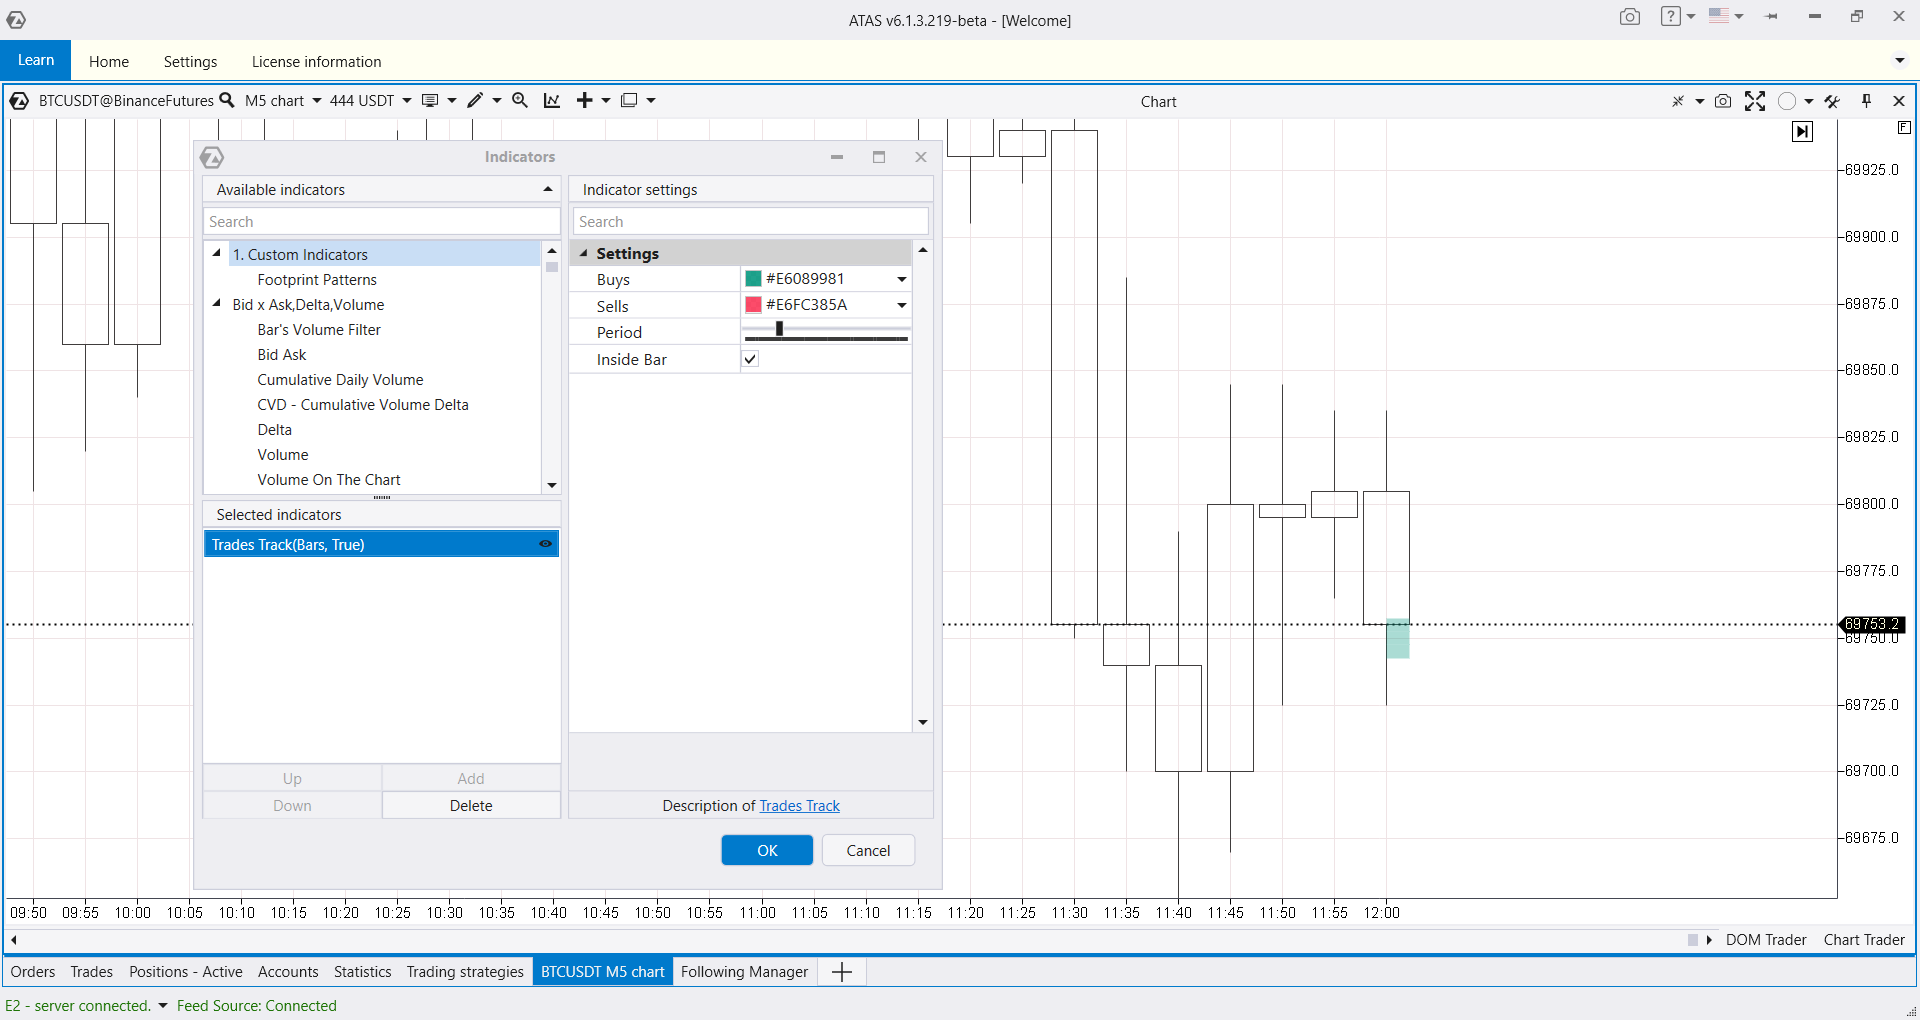Screen dimensions: 1920x1020
Task: Toggle visibility eye of Trades Track indicator
Action: click(545, 544)
